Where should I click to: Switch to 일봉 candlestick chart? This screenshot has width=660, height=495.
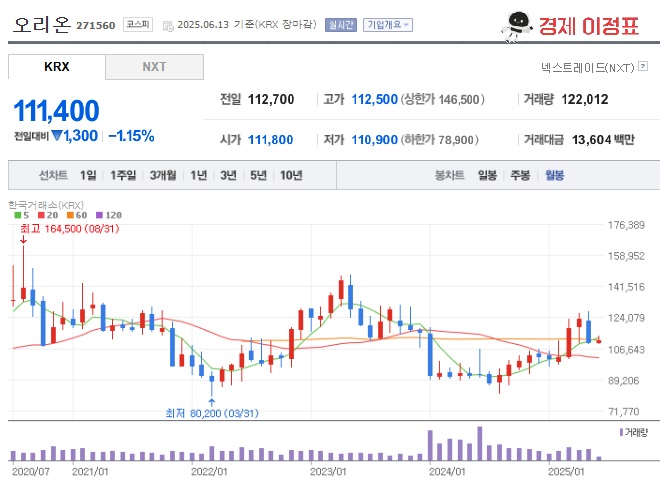[487, 175]
